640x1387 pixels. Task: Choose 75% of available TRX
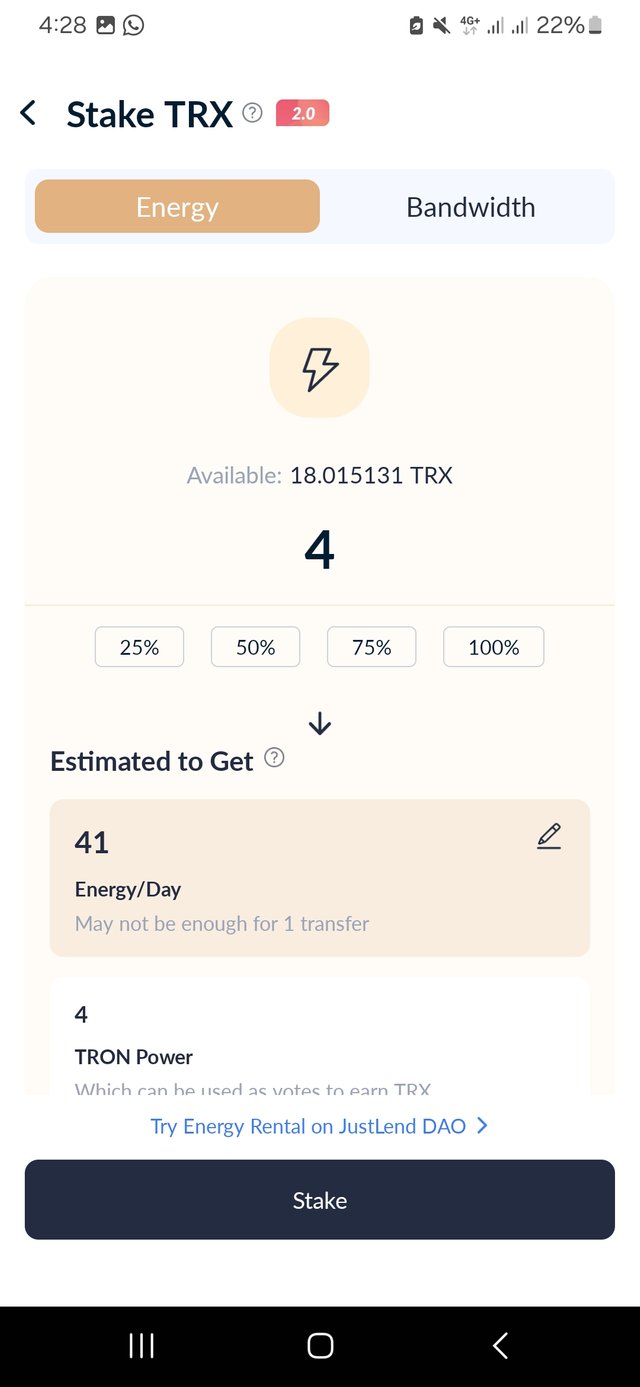click(x=371, y=647)
